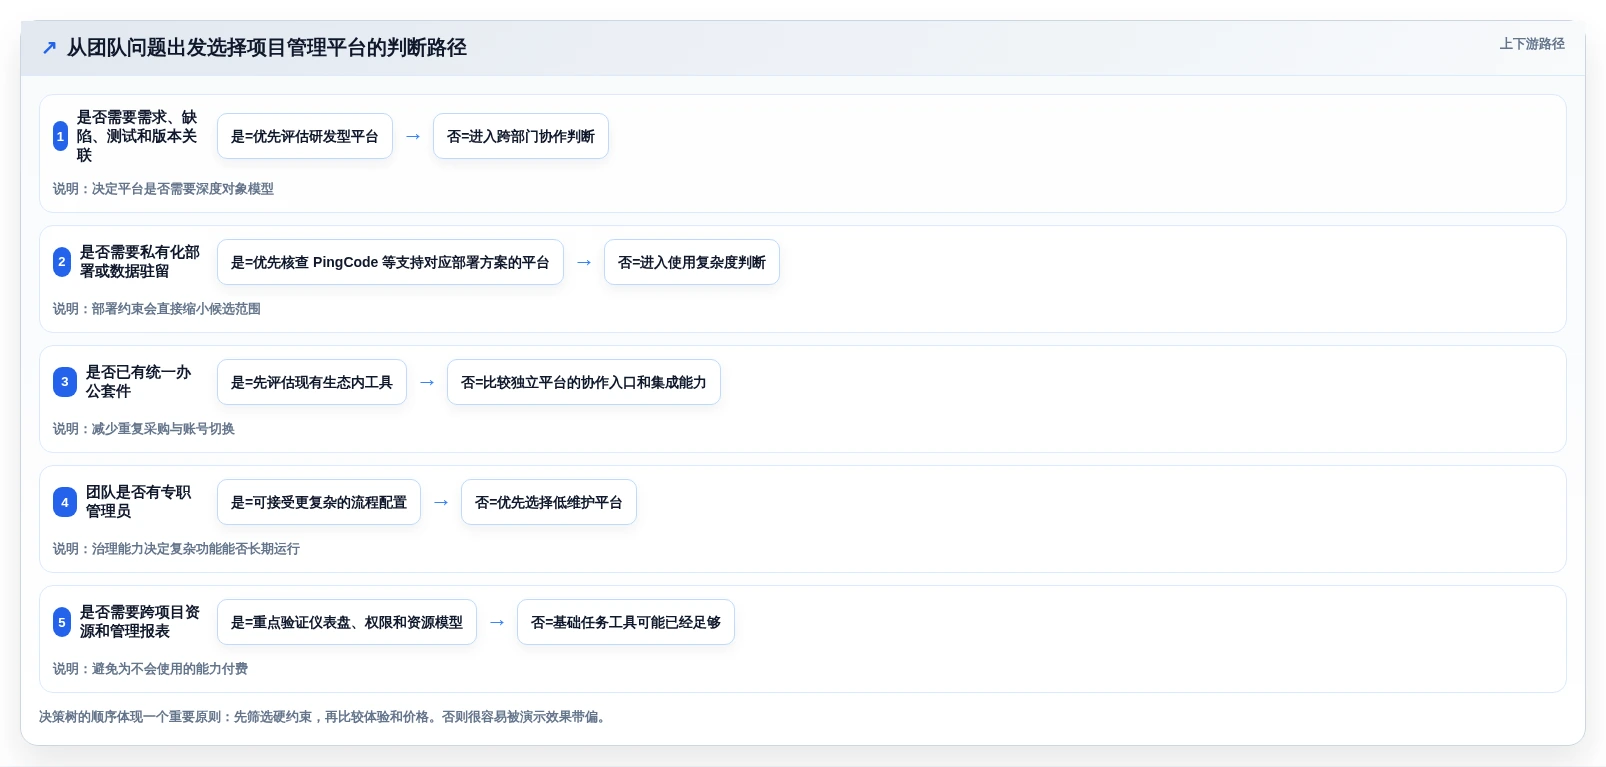
Task: Click the footer sentence starting 决策树的顺序体现
Action: (324, 717)
